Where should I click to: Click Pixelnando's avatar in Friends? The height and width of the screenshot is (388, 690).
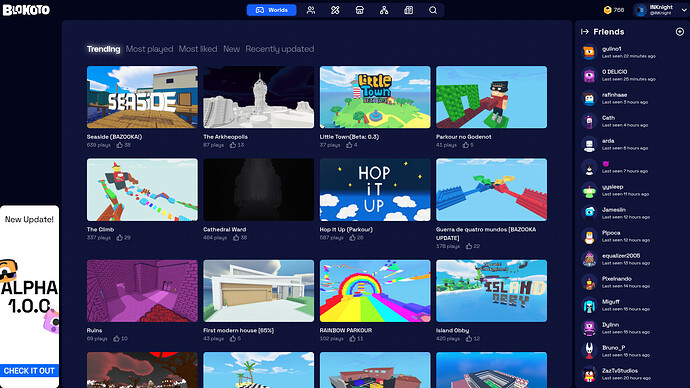[589, 282]
